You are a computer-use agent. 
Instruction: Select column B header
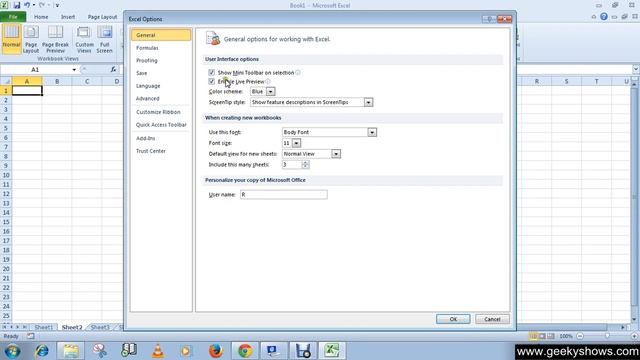tap(57, 82)
